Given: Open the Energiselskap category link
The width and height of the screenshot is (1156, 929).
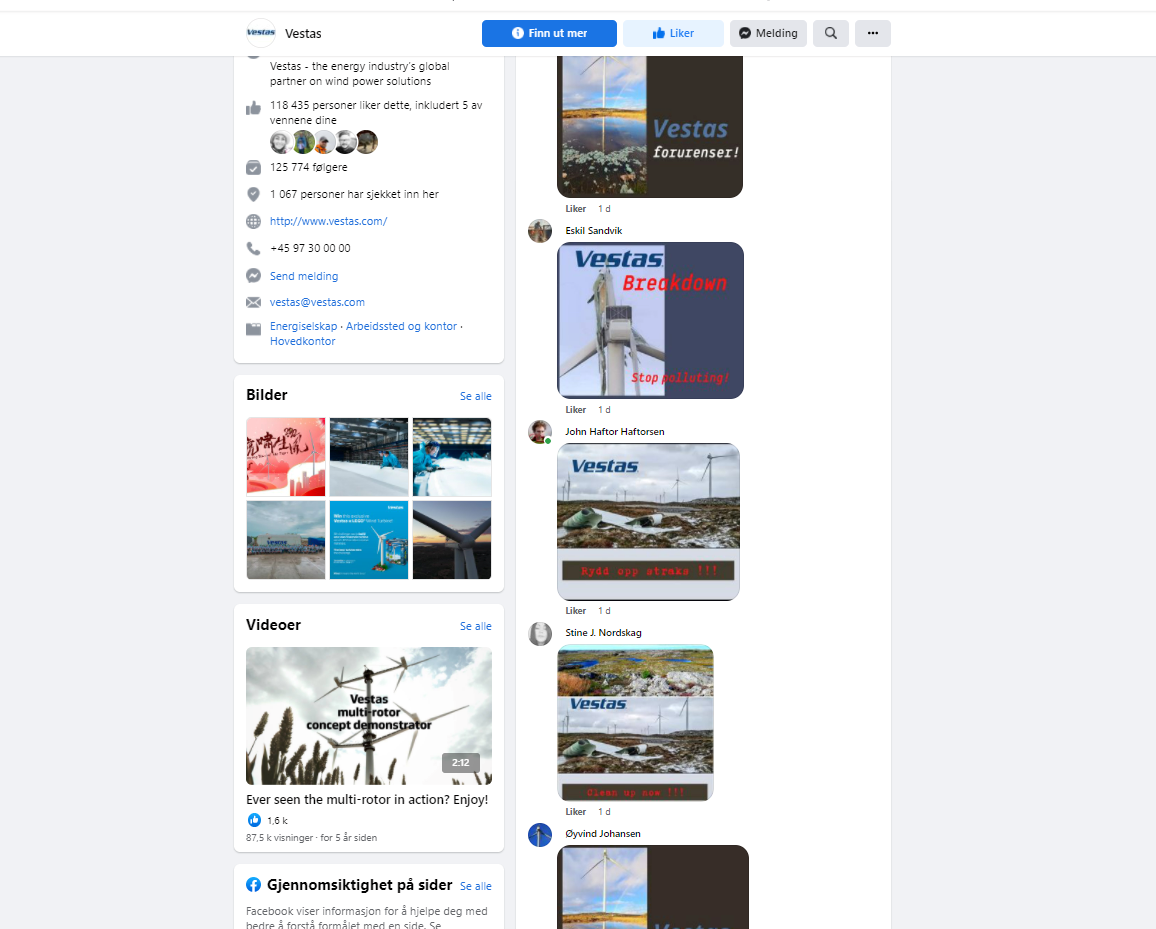Looking at the screenshot, I should click(303, 326).
